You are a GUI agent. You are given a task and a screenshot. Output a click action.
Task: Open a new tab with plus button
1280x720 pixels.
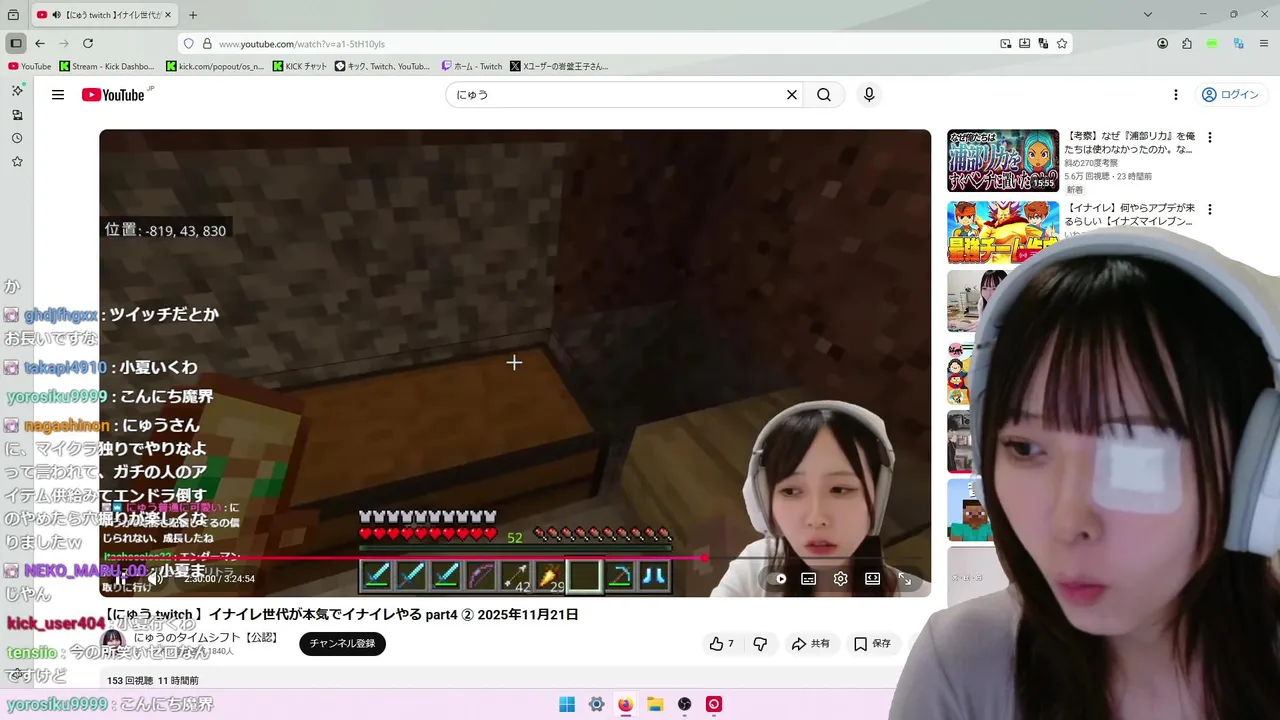(x=193, y=15)
